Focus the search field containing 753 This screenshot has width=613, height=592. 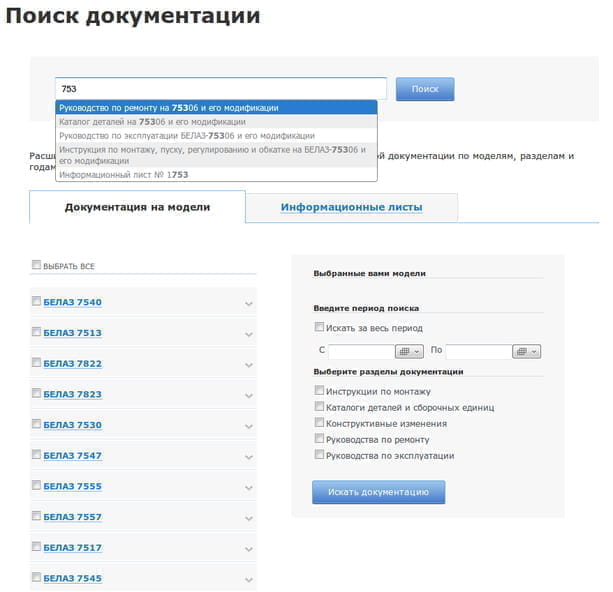[x=221, y=89]
